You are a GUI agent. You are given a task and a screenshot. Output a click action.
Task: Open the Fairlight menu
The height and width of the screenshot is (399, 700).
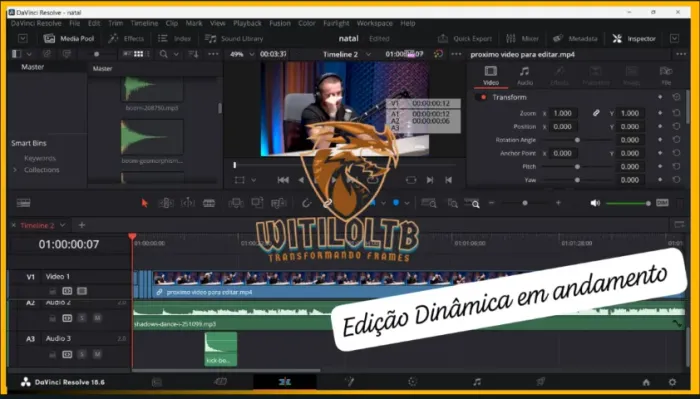337,23
